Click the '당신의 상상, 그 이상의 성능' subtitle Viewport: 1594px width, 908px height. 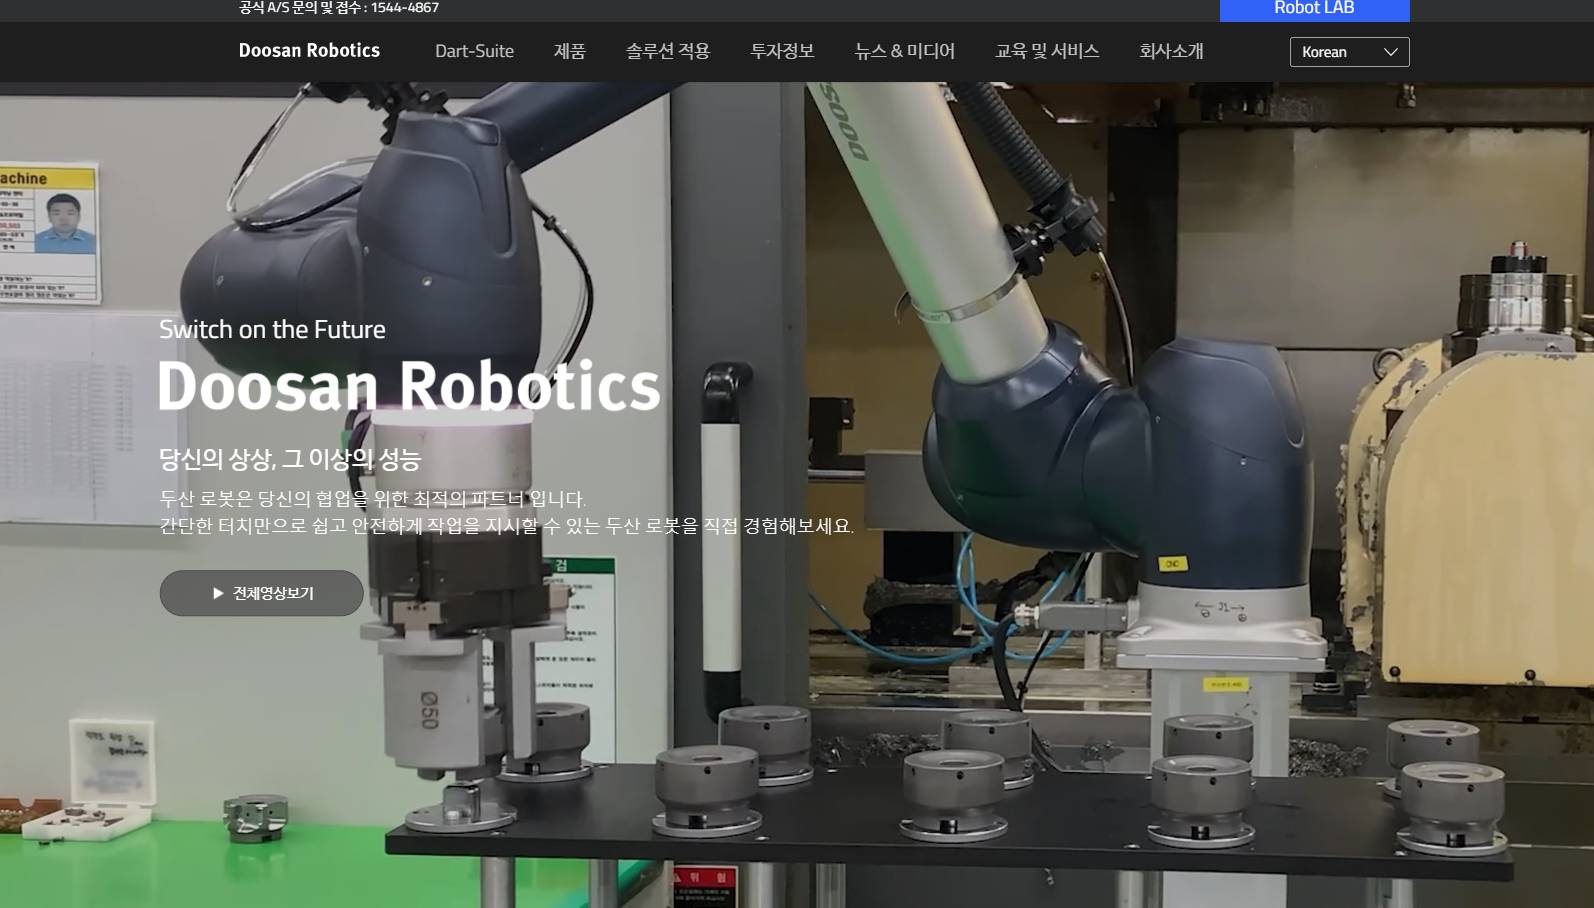[290, 459]
